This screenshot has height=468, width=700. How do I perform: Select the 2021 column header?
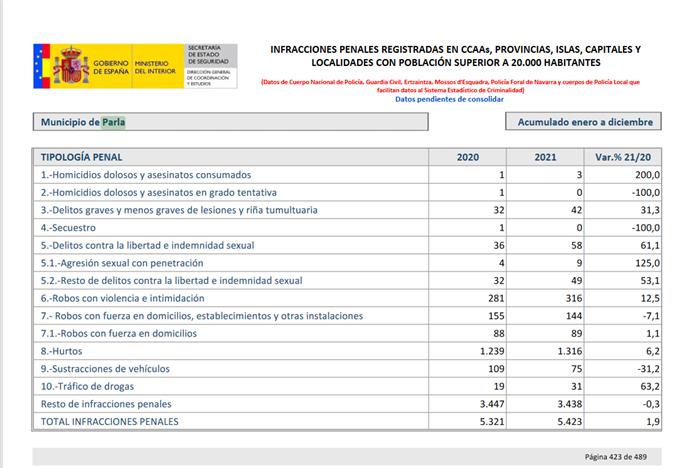546,157
